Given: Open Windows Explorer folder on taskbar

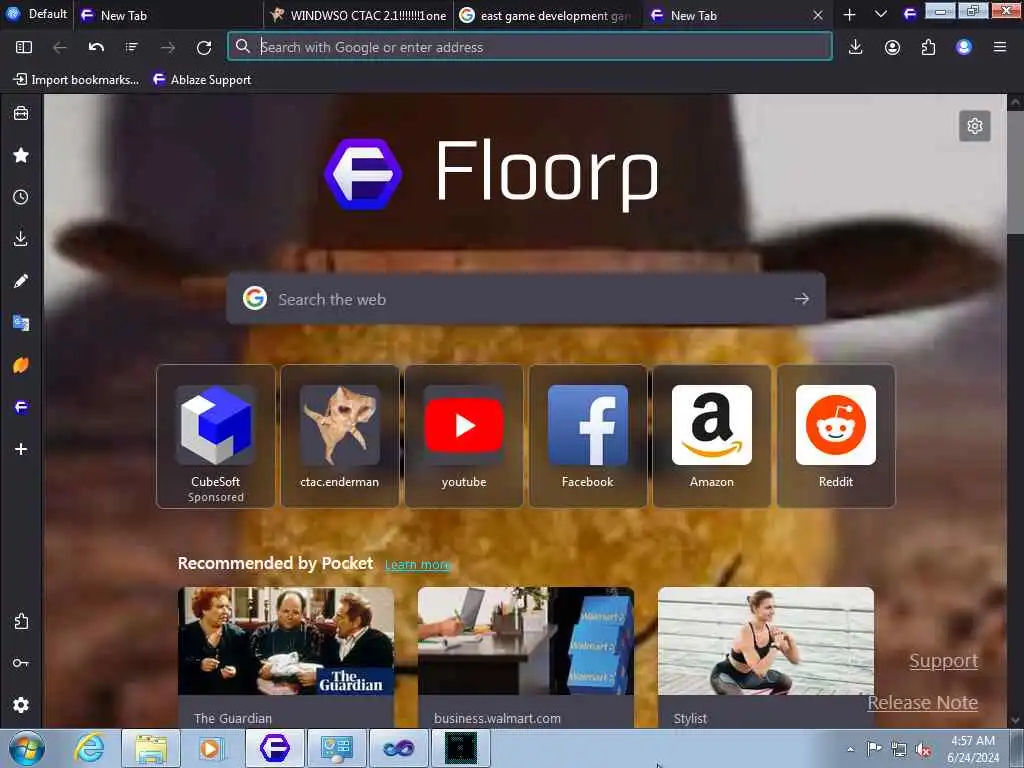Looking at the screenshot, I should 152,748.
